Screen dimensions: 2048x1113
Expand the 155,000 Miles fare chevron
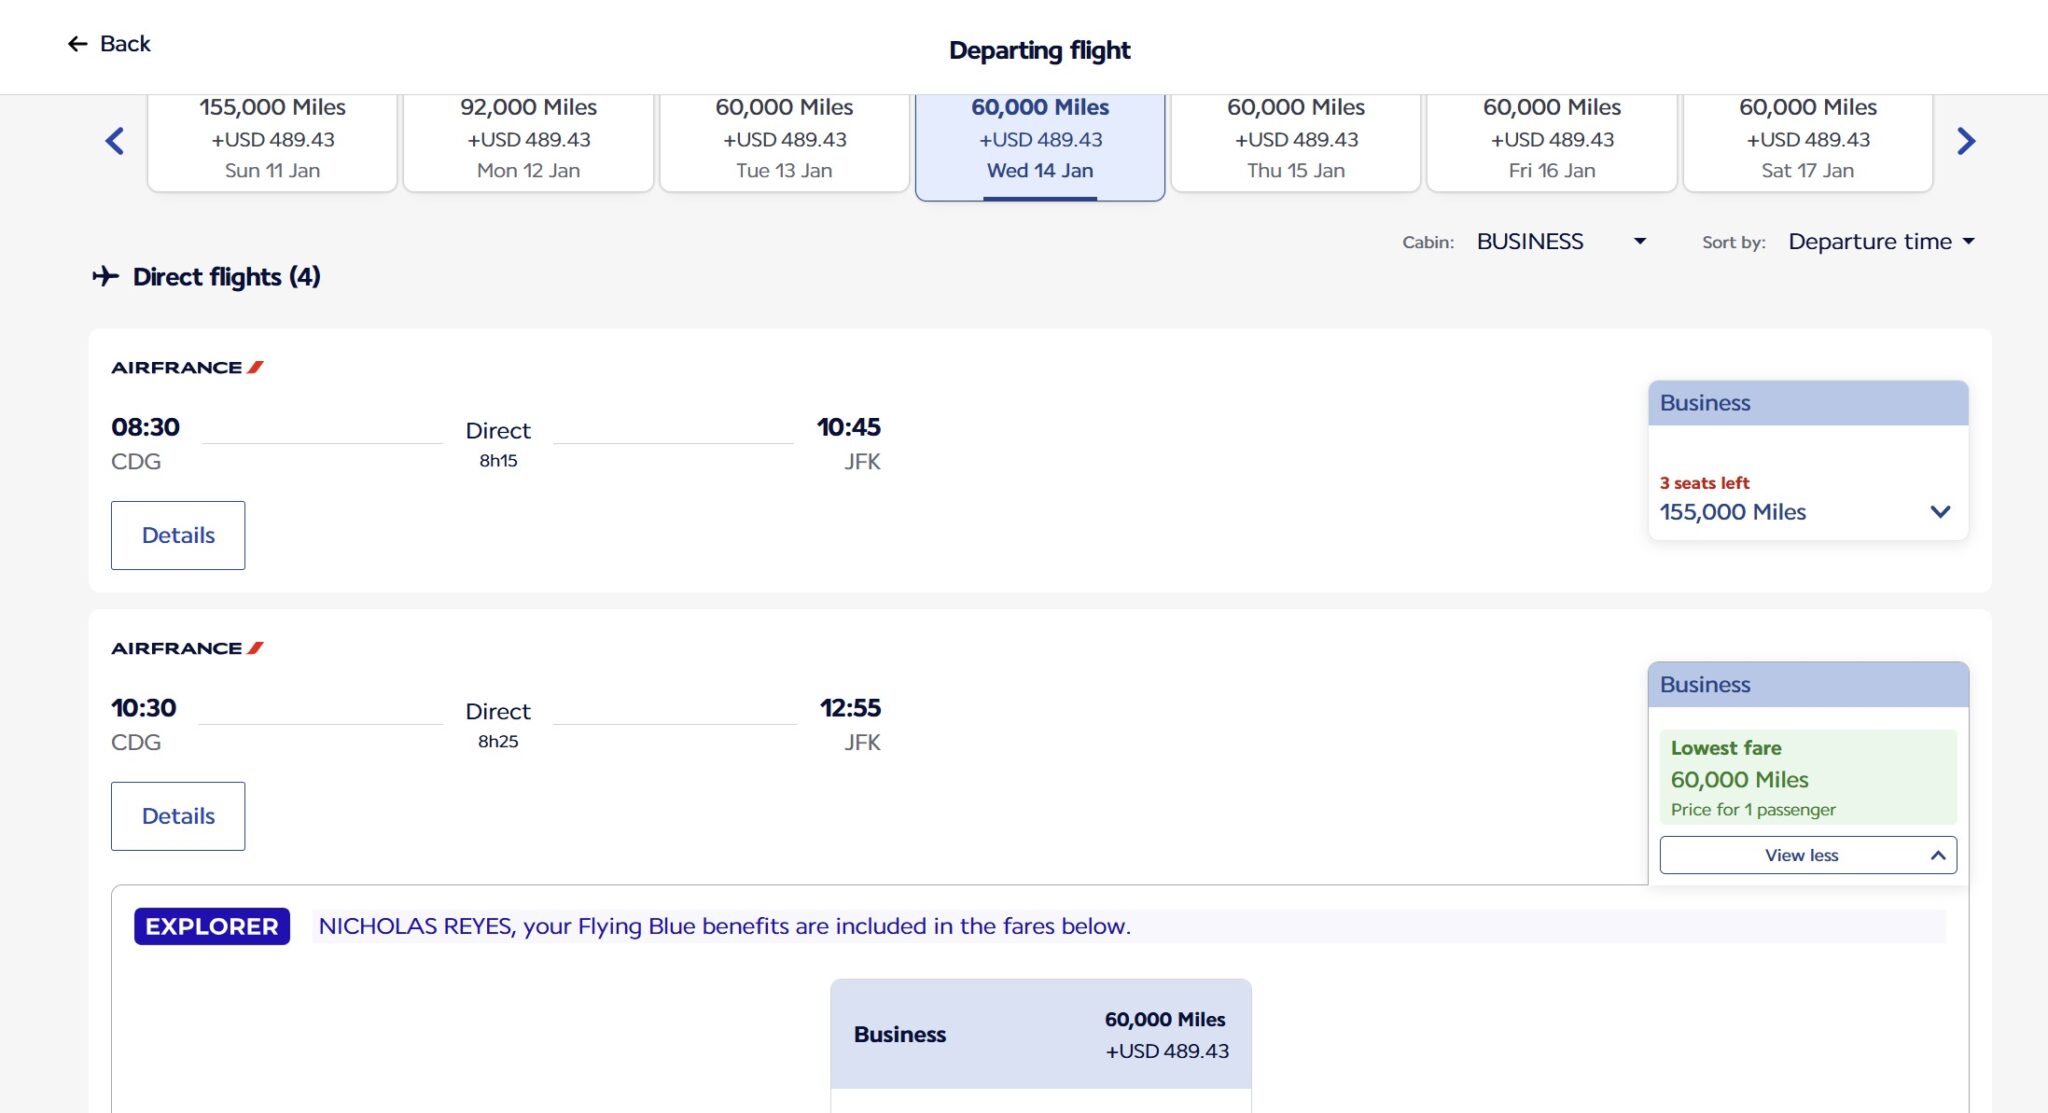click(x=1940, y=512)
